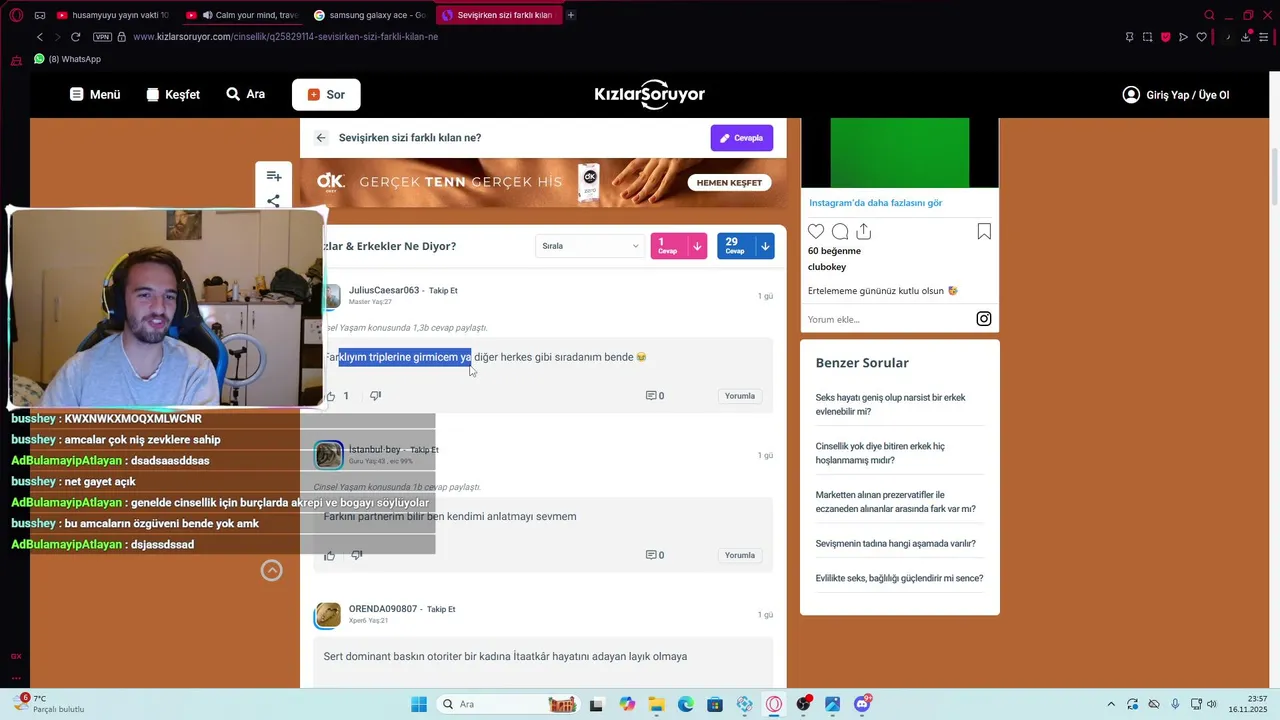Open the Windows Start button

[419, 704]
